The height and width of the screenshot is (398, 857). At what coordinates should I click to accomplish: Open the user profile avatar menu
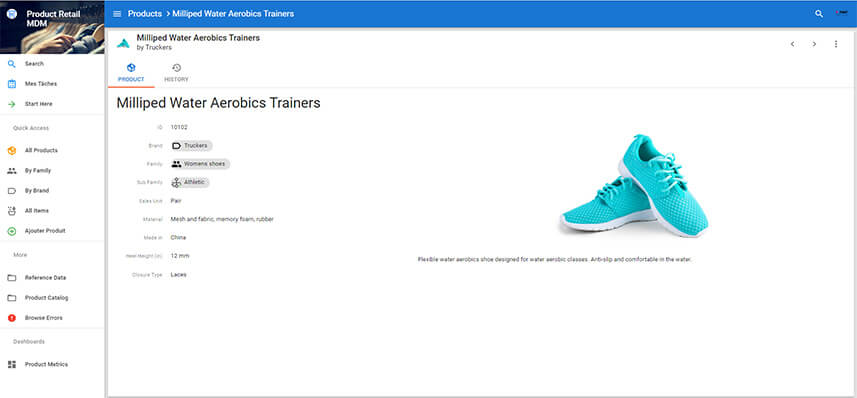[842, 13]
